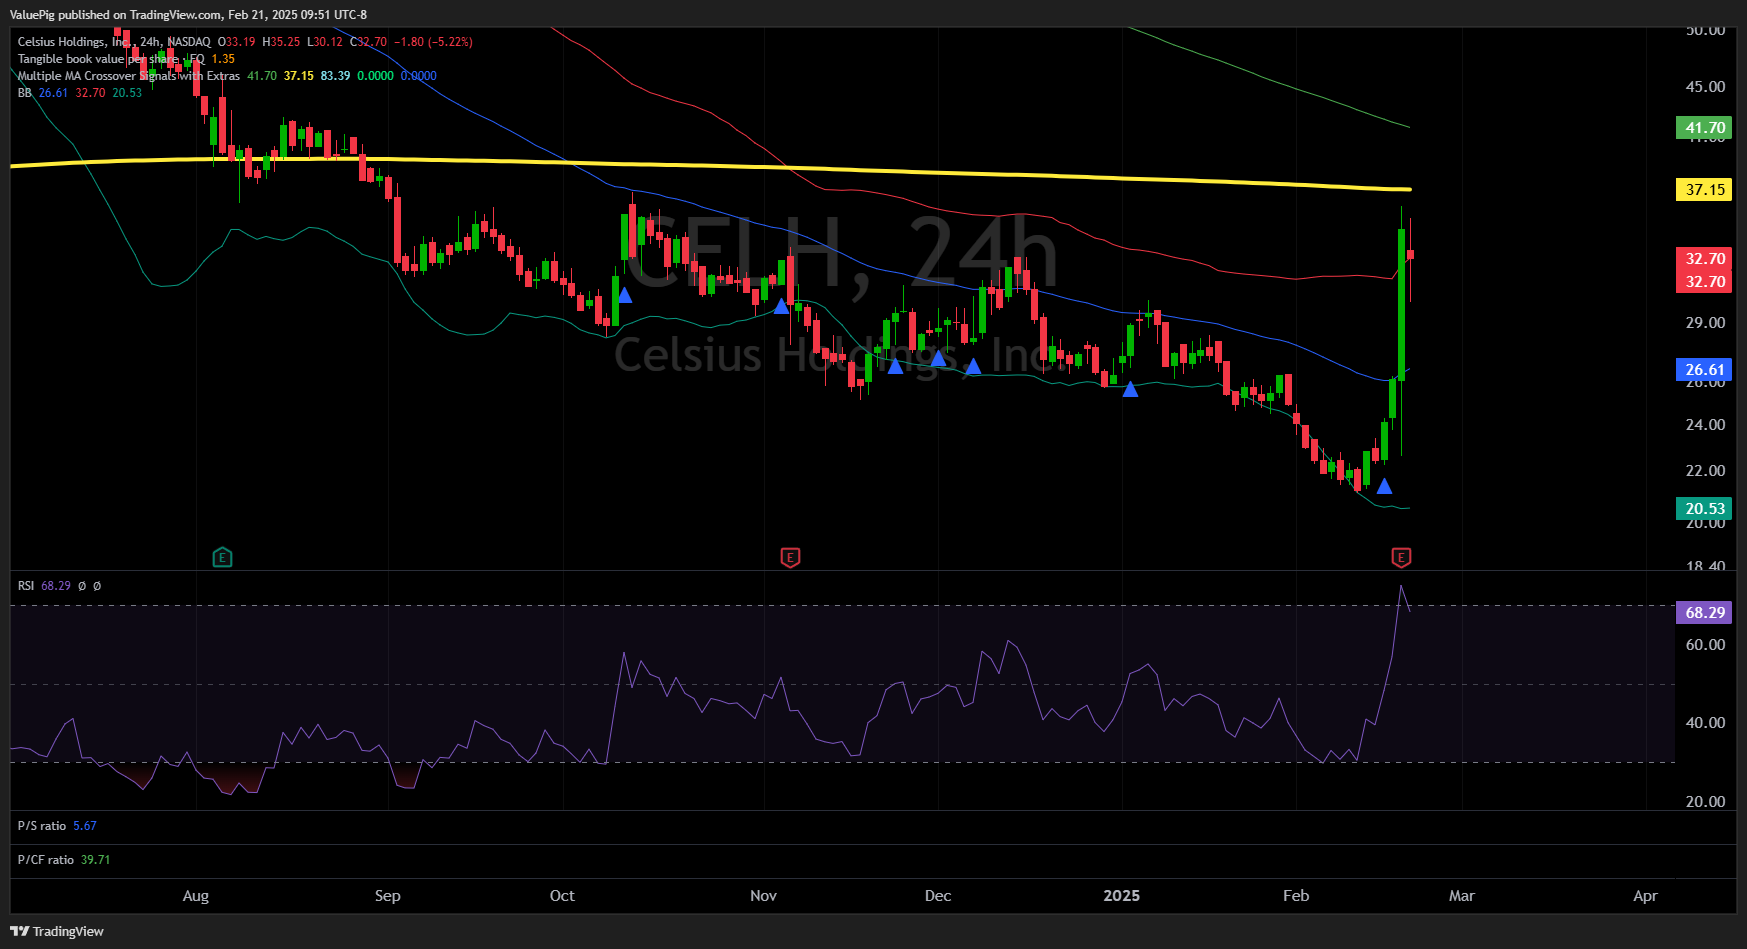
Task: Click the red earnings E marker in November
Action: tap(790, 557)
